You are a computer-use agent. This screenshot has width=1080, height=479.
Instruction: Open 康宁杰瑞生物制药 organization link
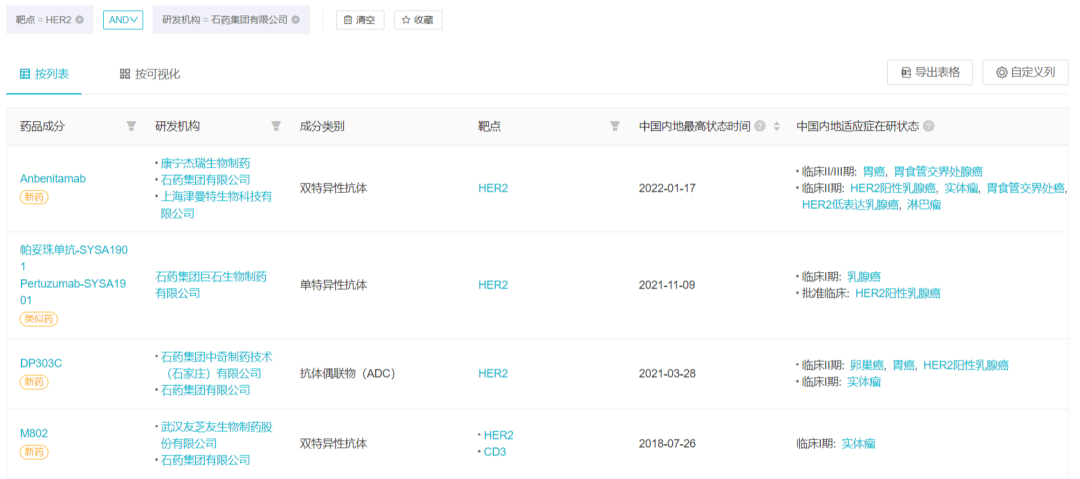(x=205, y=163)
